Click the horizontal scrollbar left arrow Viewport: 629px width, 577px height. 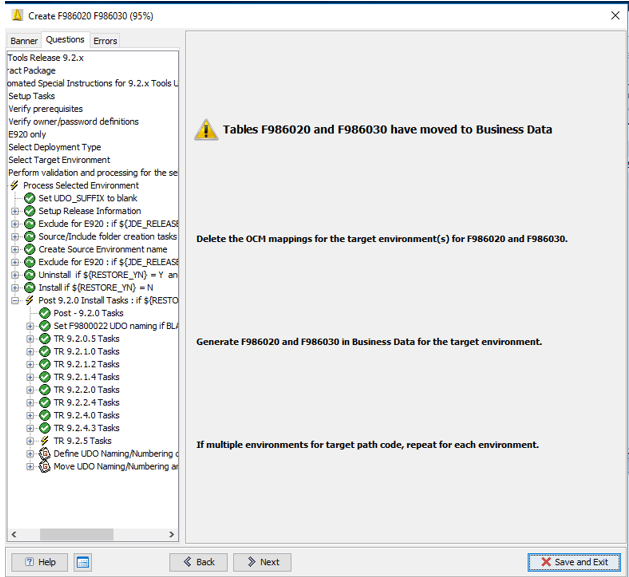point(14,534)
